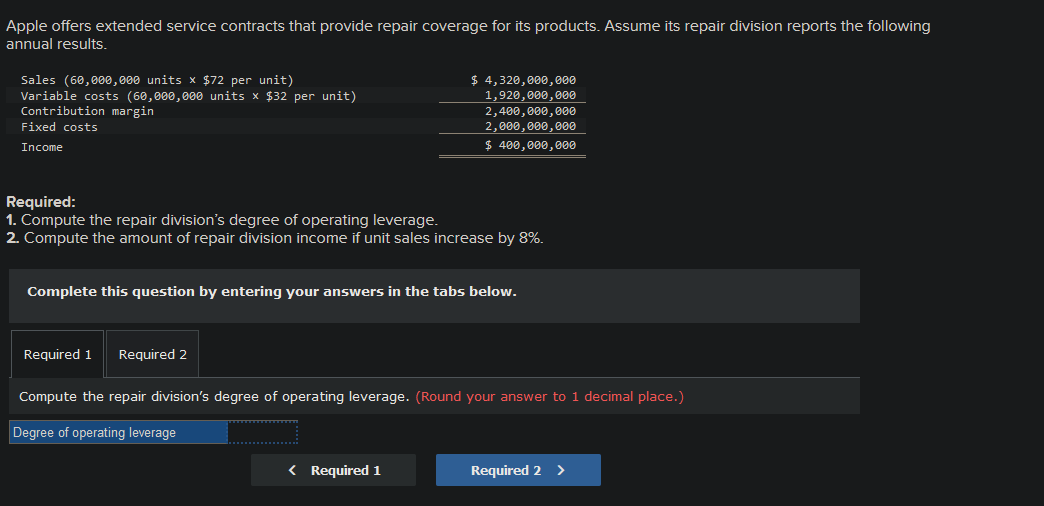This screenshot has height=506, width=1044.
Task: Click the red rounding instruction text
Action: 549,397
